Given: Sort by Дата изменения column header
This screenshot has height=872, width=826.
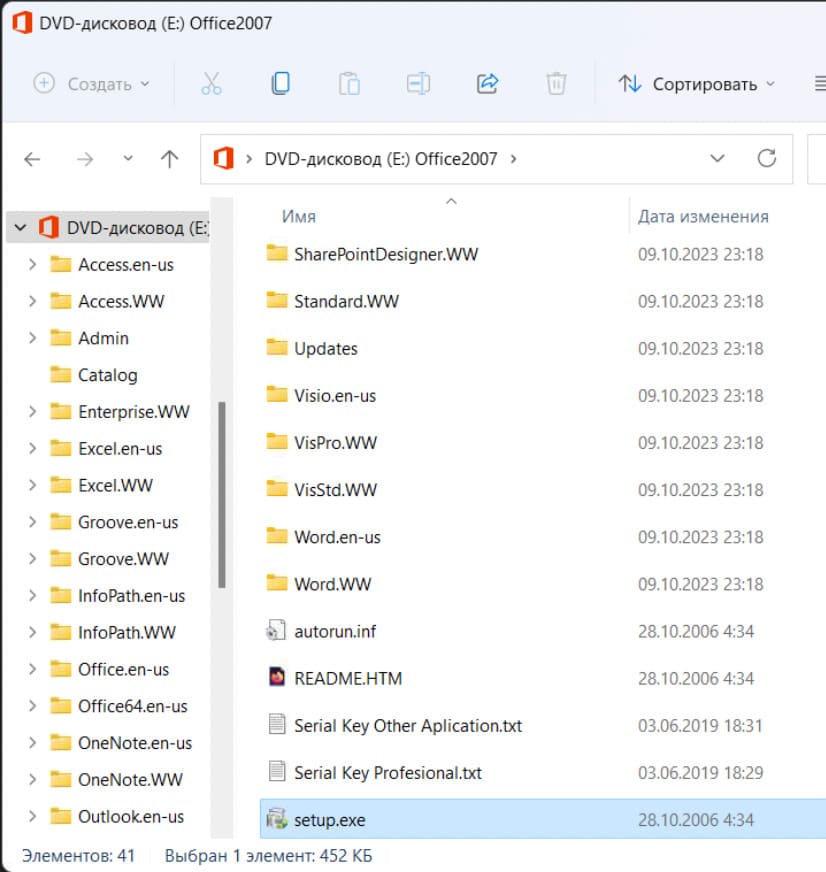Looking at the screenshot, I should pyautogui.click(x=703, y=216).
